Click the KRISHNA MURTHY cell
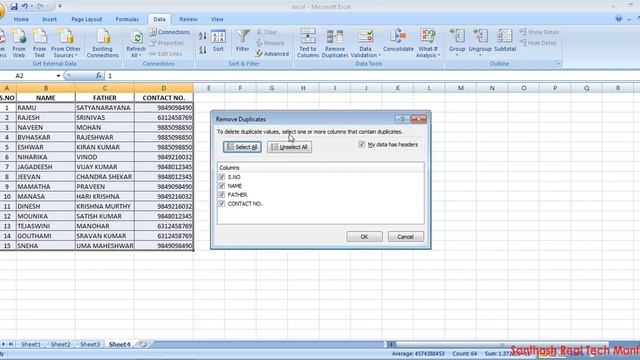 coord(104,207)
